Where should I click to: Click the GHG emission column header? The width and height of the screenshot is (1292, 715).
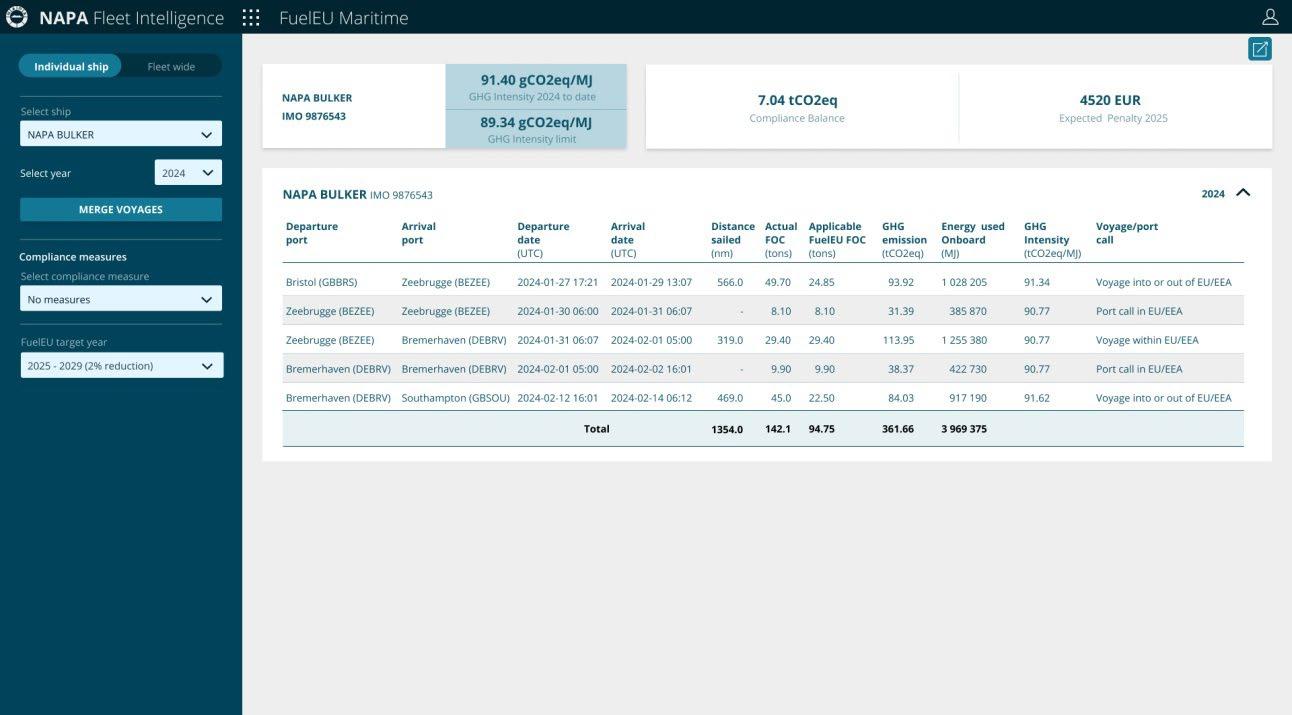point(904,240)
